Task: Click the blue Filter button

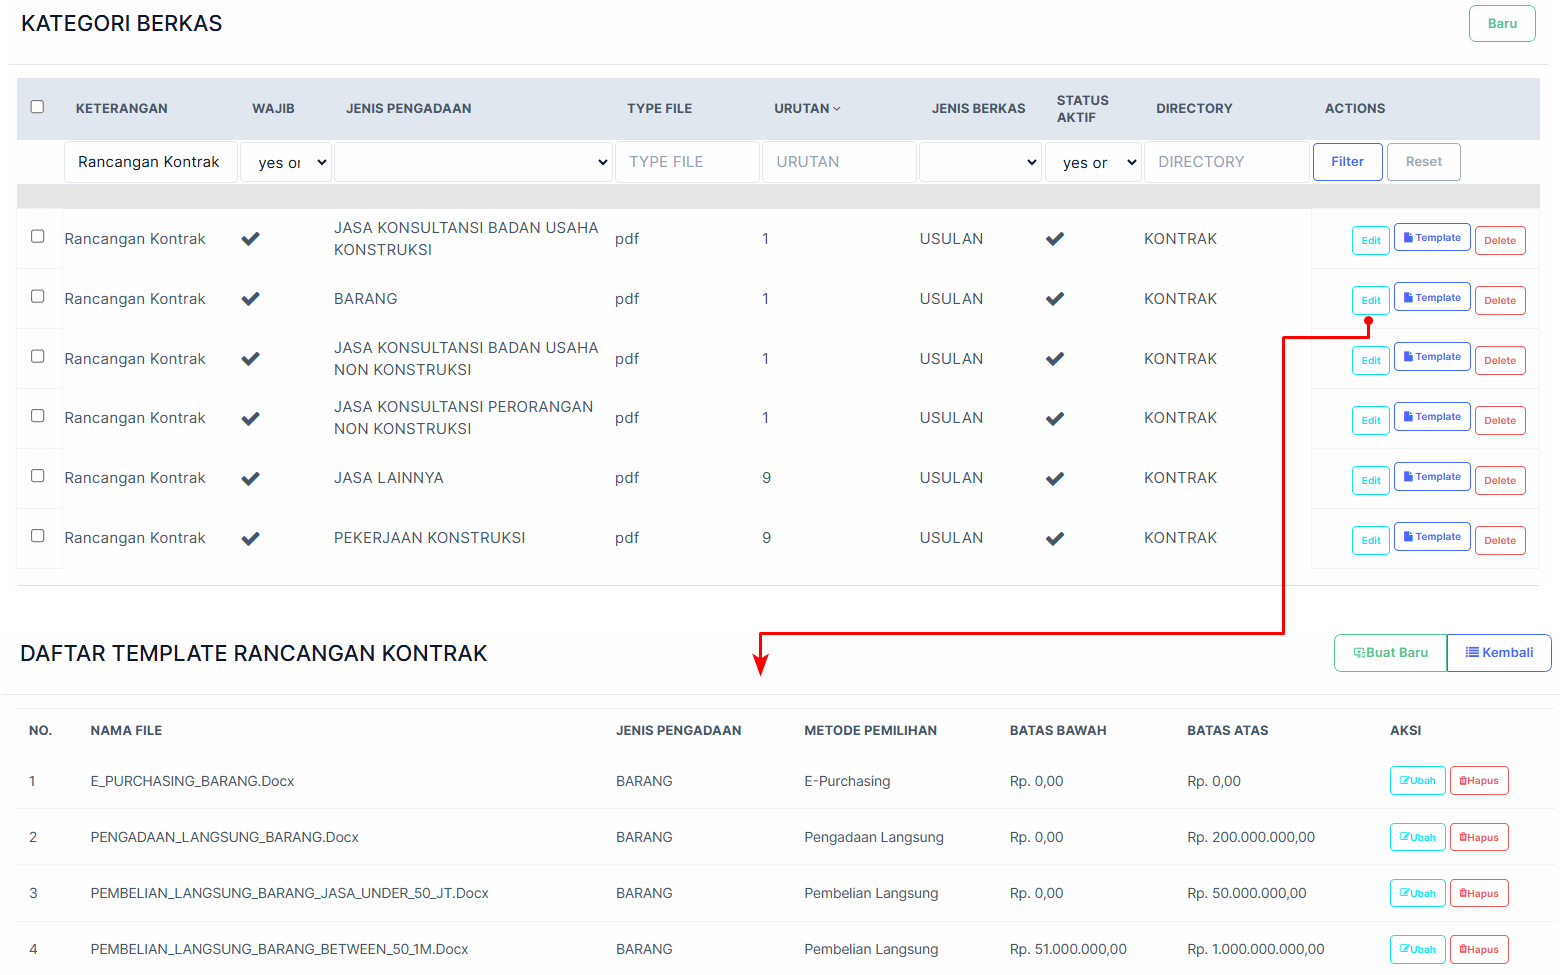Action: [1347, 162]
